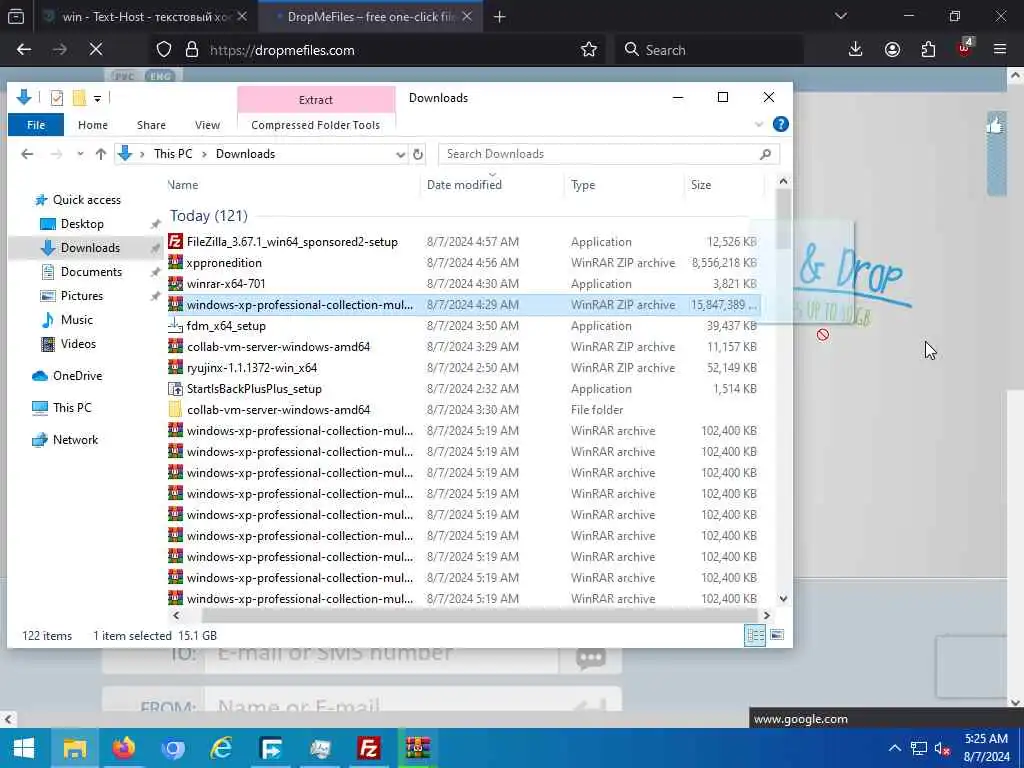Open FileZilla from the taskbar
Viewport: 1024px width, 768px height.
369,748
